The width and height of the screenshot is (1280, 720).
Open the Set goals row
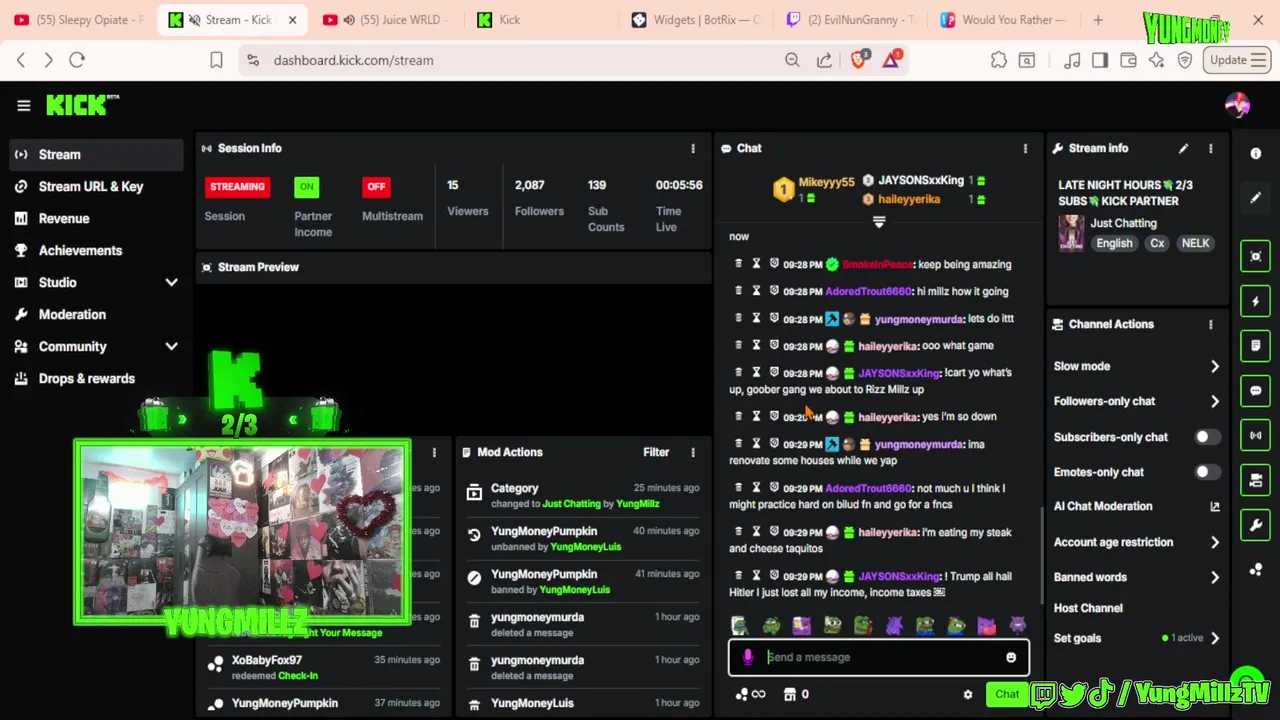click(x=1136, y=638)
